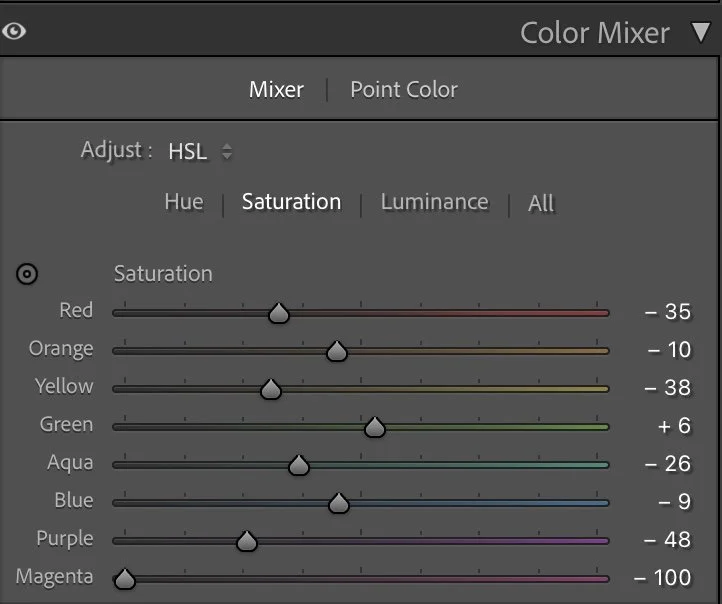Viewport: 722px width, 604px height.
Task: Select the Luminance tab
Action: 434,202
